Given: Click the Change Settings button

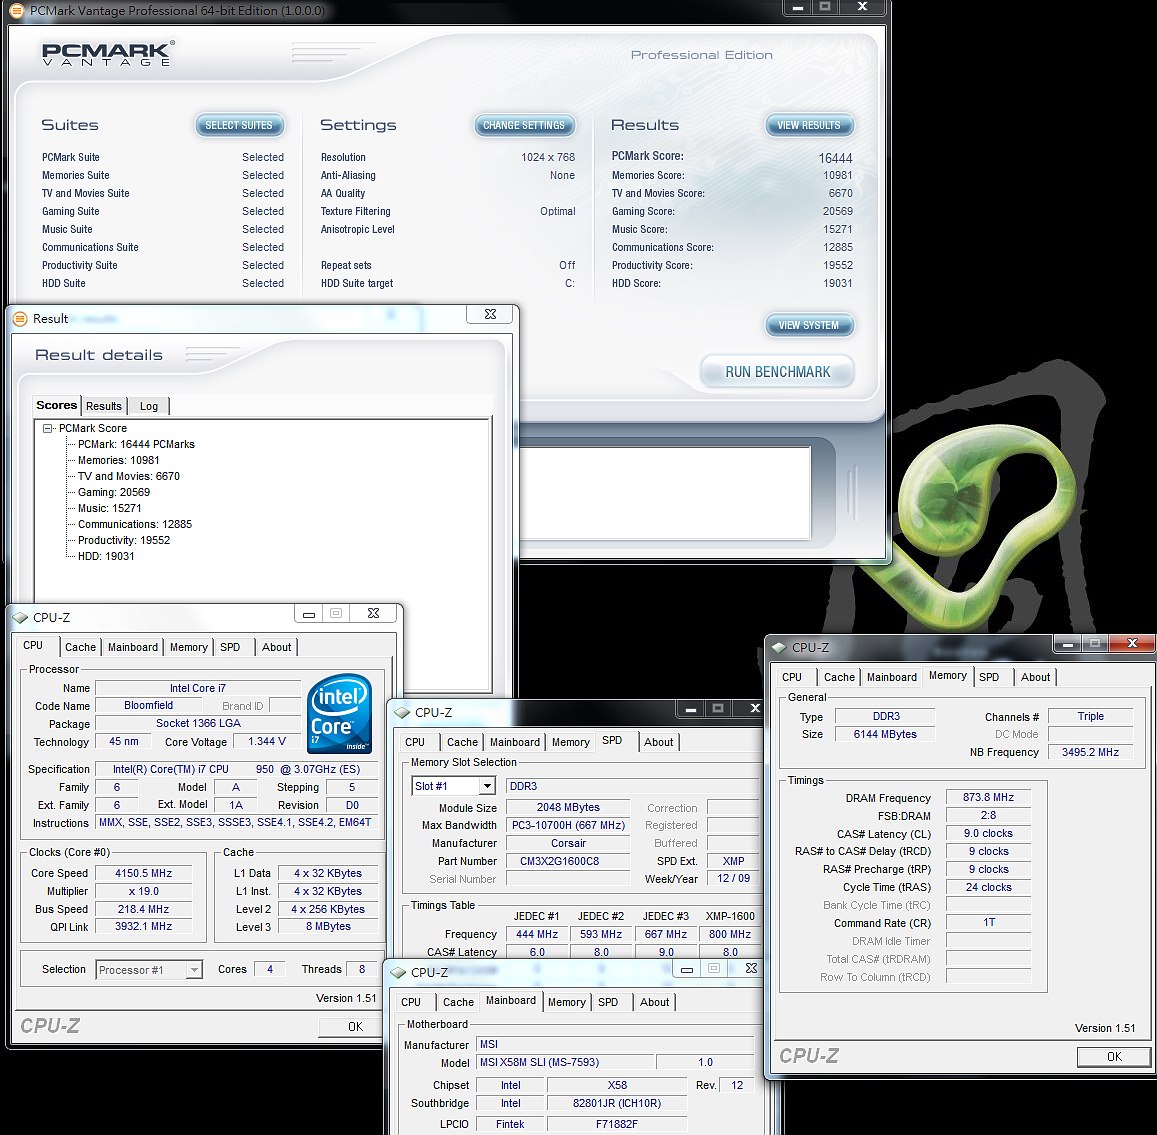Looking at the screenshot, I should point(524,125).
